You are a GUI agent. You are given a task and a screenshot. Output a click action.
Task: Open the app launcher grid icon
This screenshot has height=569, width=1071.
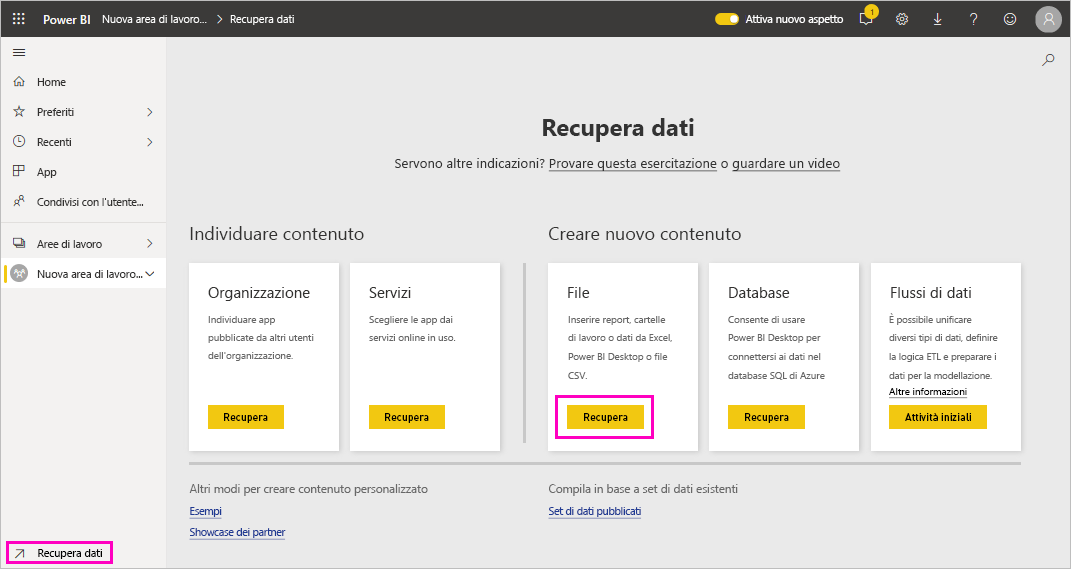click(x=19, y=19)
